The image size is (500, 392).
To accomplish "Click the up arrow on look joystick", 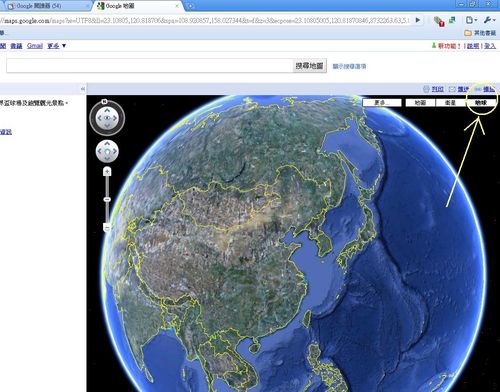I will (x=107, y=110).
